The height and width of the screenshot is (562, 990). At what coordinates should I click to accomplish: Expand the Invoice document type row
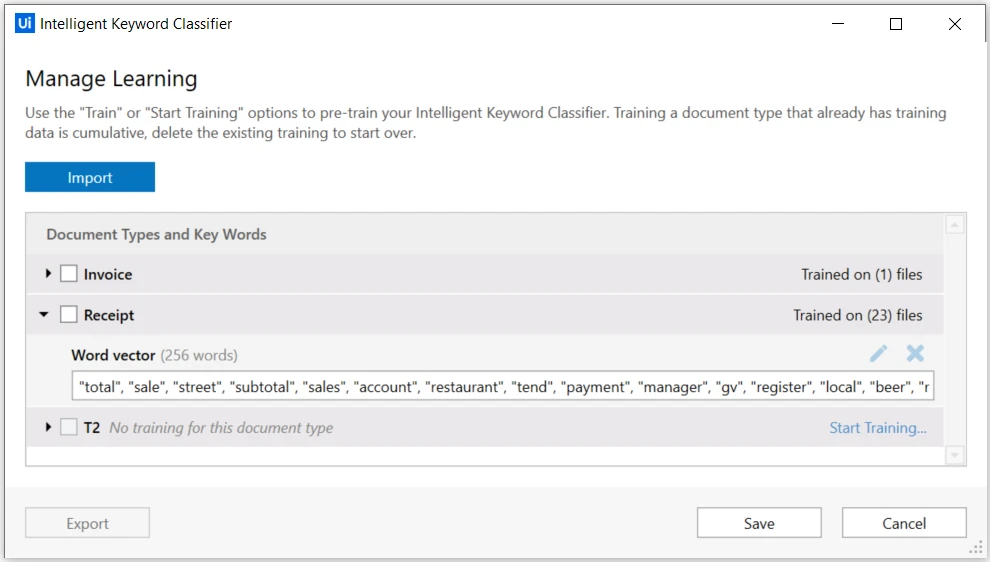tap(48, 274)
